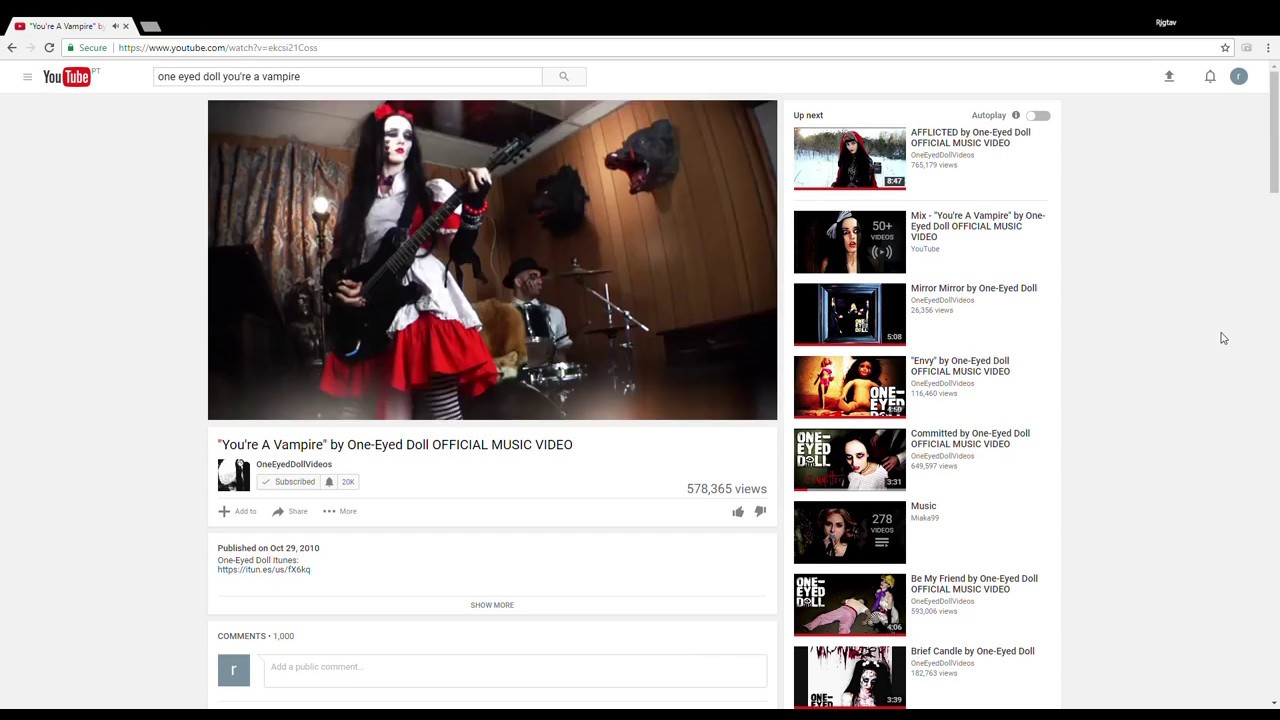Click the Committed by One-Eyed Doll title

[970, 439]
